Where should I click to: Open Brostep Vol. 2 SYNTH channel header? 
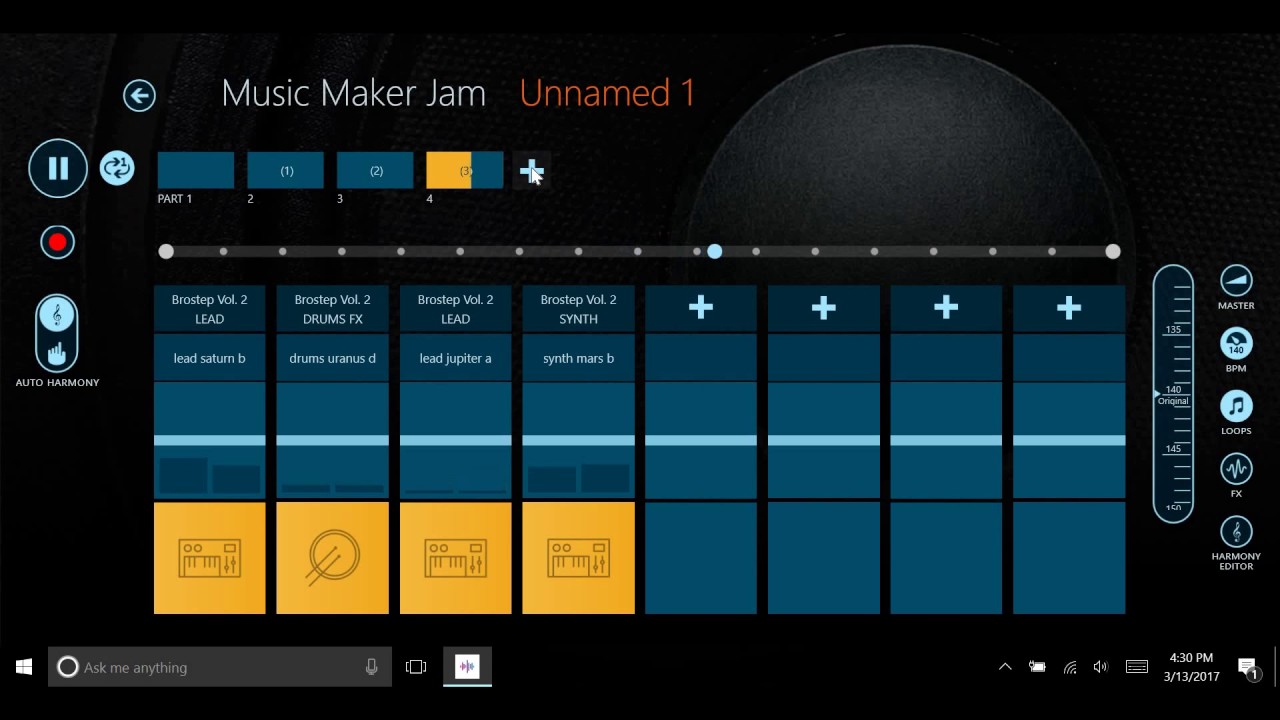click(579, 309)
